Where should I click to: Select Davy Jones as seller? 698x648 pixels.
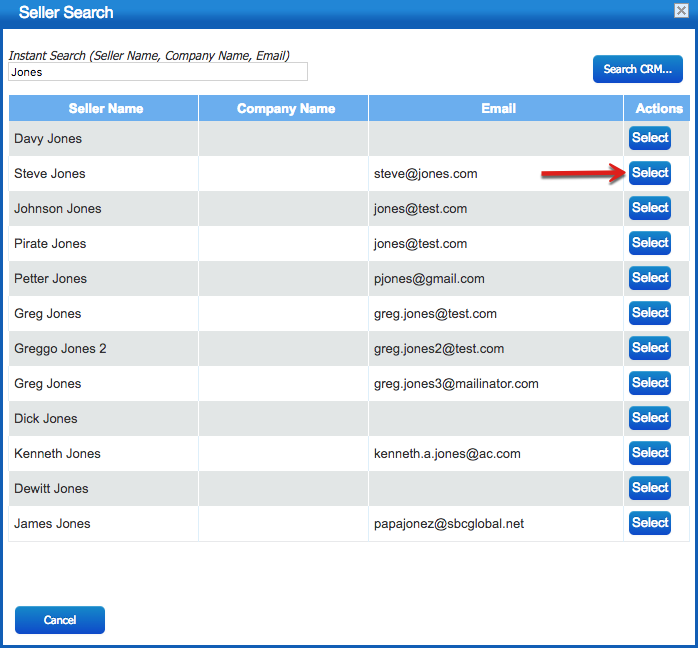pos(649,138)
